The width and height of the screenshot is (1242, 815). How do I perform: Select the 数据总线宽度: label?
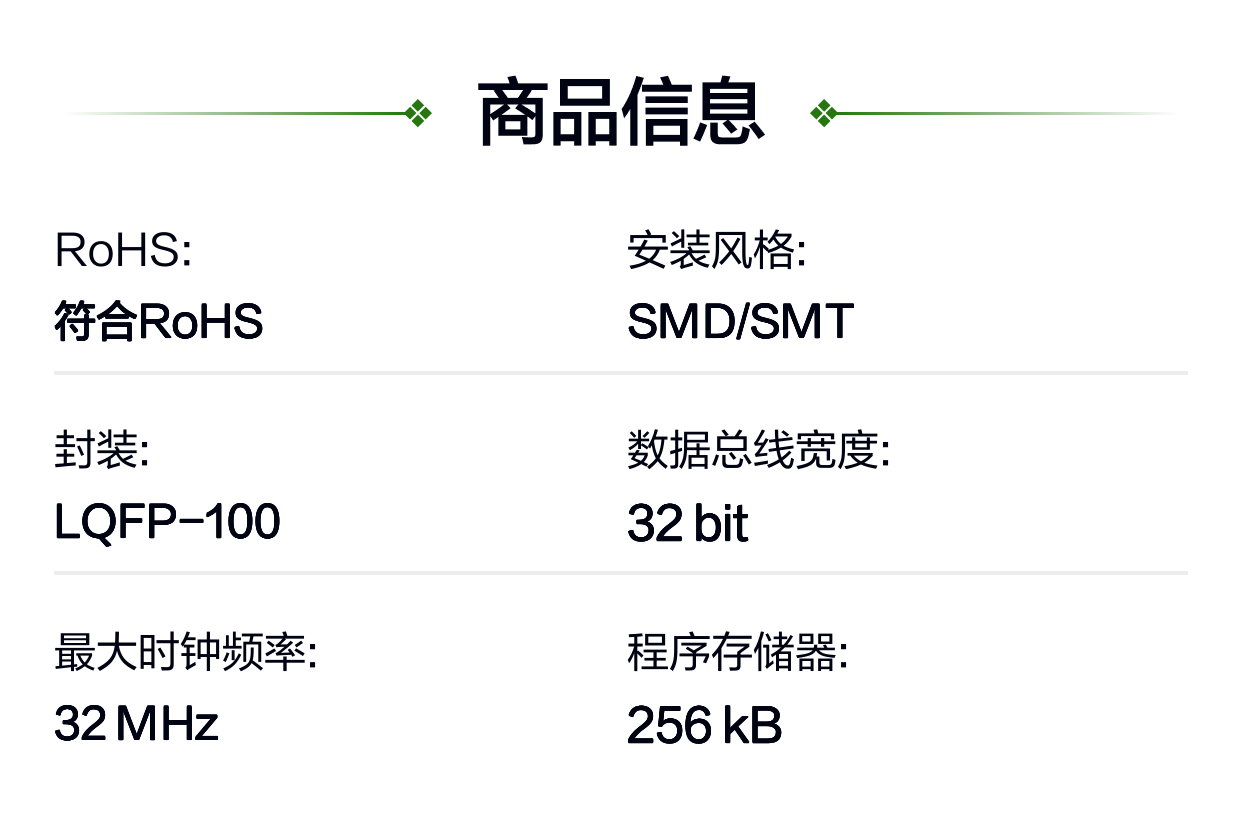[758, 451]
